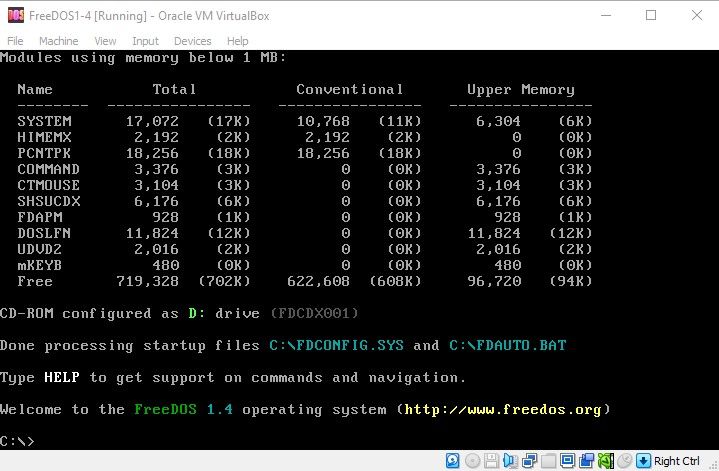Click the 10,768 conventional memory value
The image size is (719, 471).
[x=323, y=121]
